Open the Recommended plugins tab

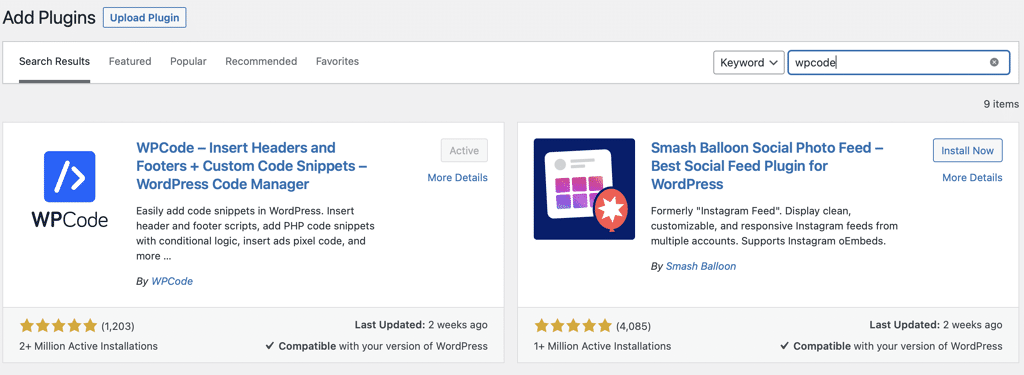261,61
